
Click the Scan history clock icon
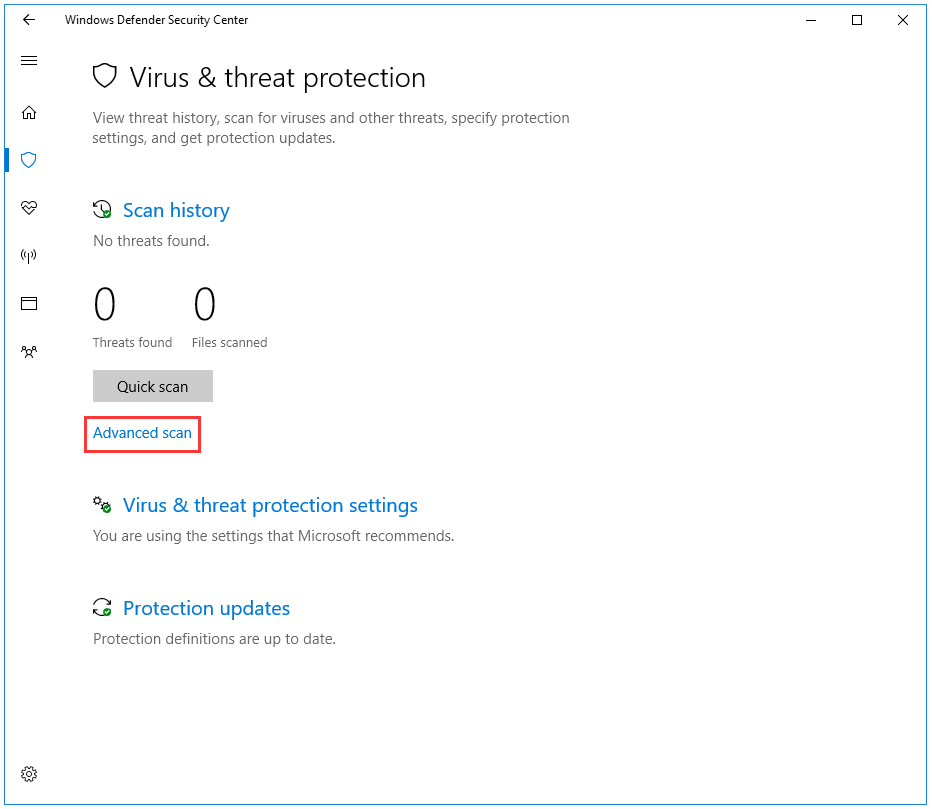pyautogui.click(x=102, y=210)
